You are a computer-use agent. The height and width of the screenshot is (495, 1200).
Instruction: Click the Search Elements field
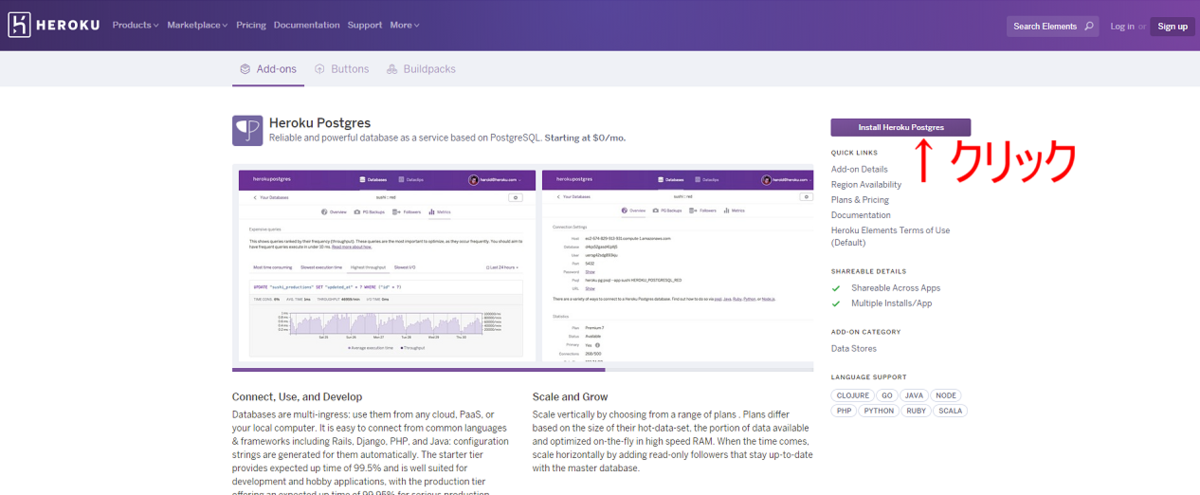click(1053, 26)
